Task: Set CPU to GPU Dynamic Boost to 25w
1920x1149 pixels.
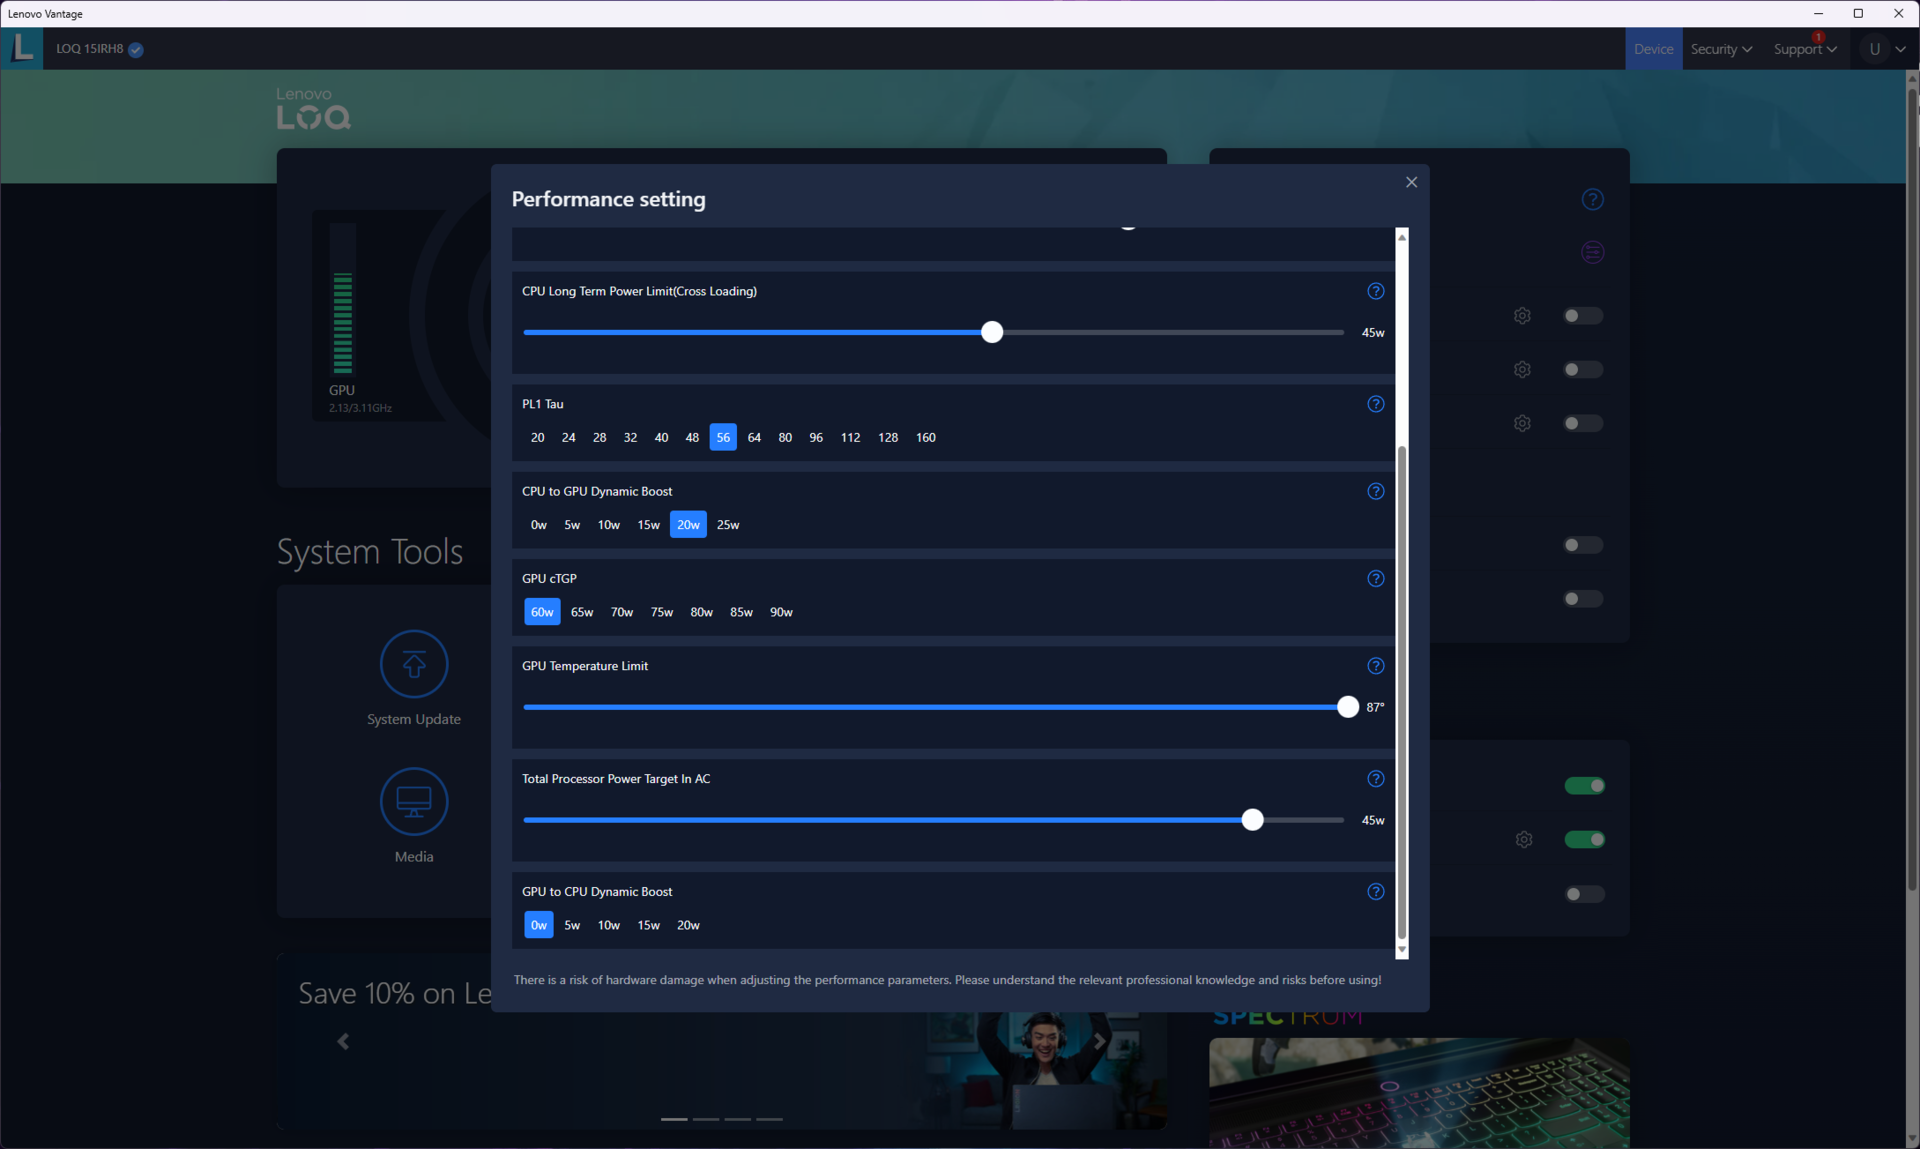Action: point(728,525)
